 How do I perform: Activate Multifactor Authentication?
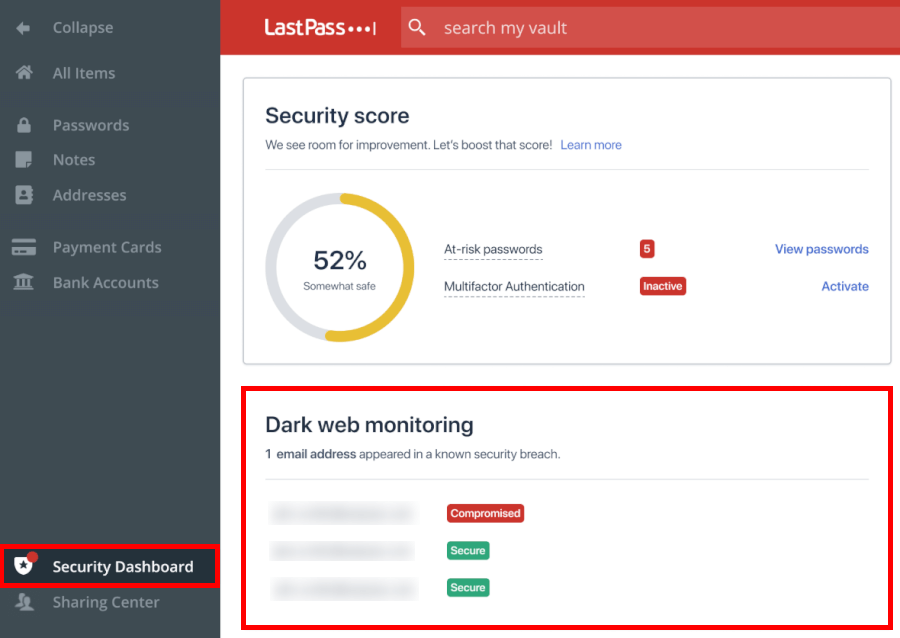pos(845,286)
